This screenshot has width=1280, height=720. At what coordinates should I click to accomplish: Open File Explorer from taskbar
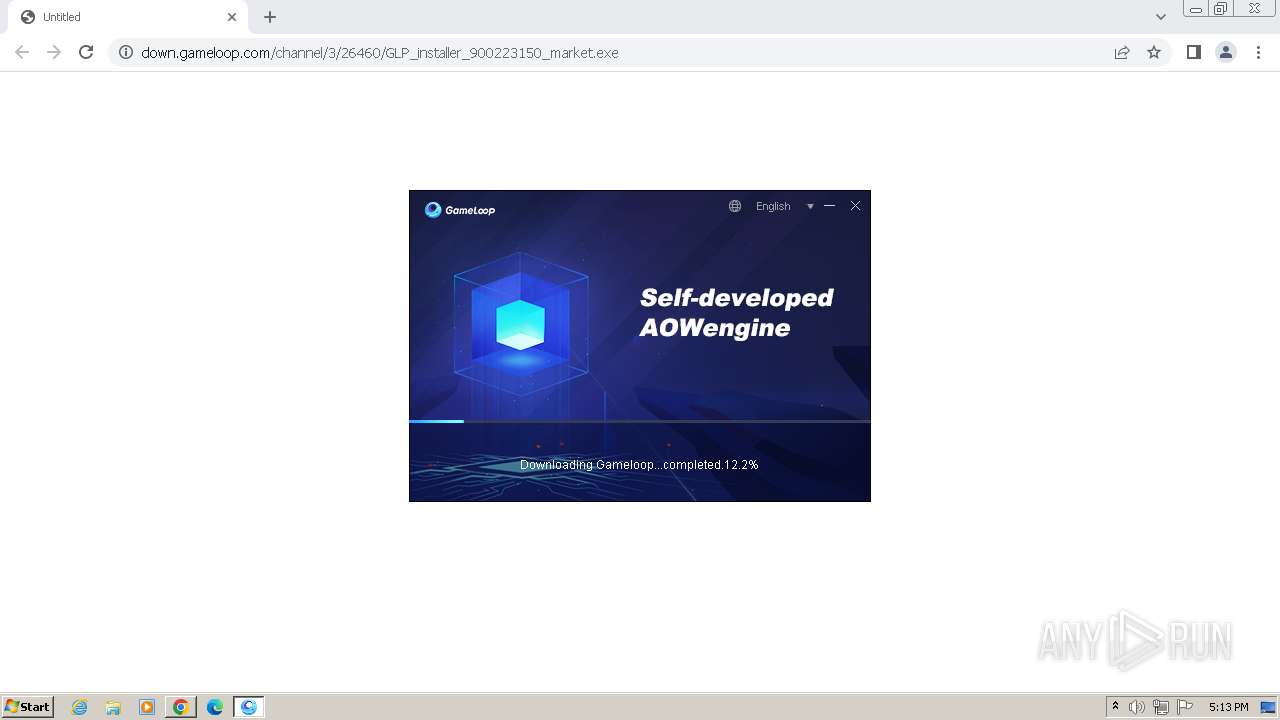click(113, 707)
